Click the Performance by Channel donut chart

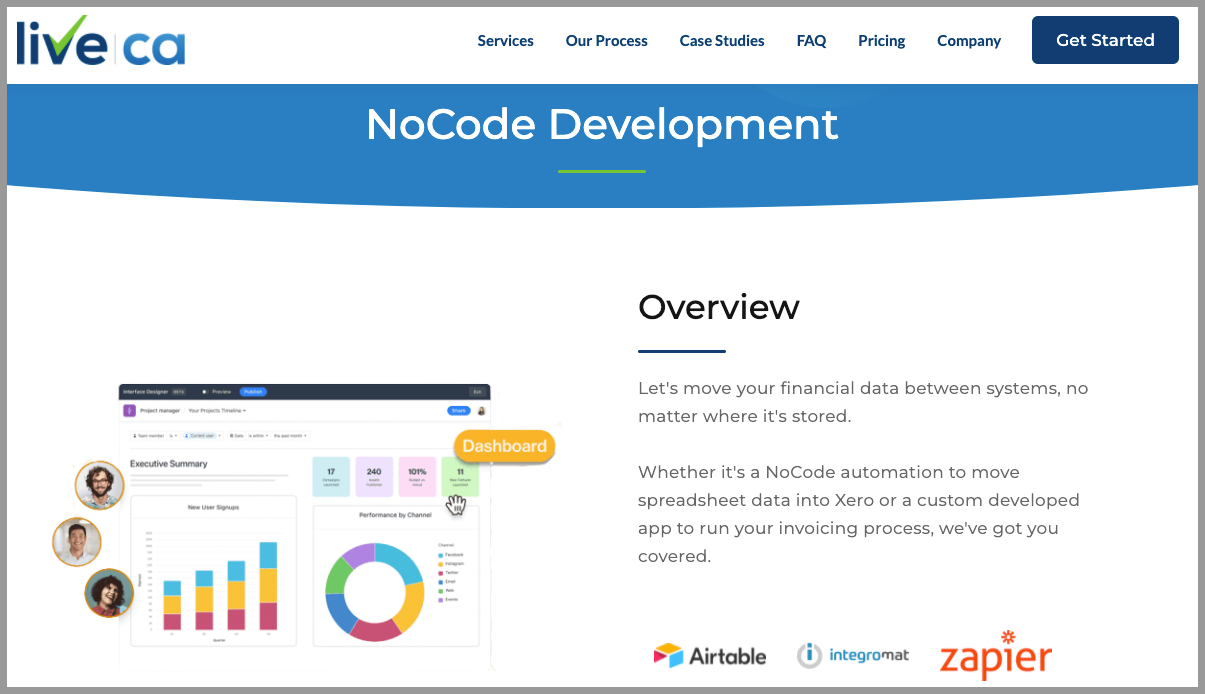click(375, 592)
